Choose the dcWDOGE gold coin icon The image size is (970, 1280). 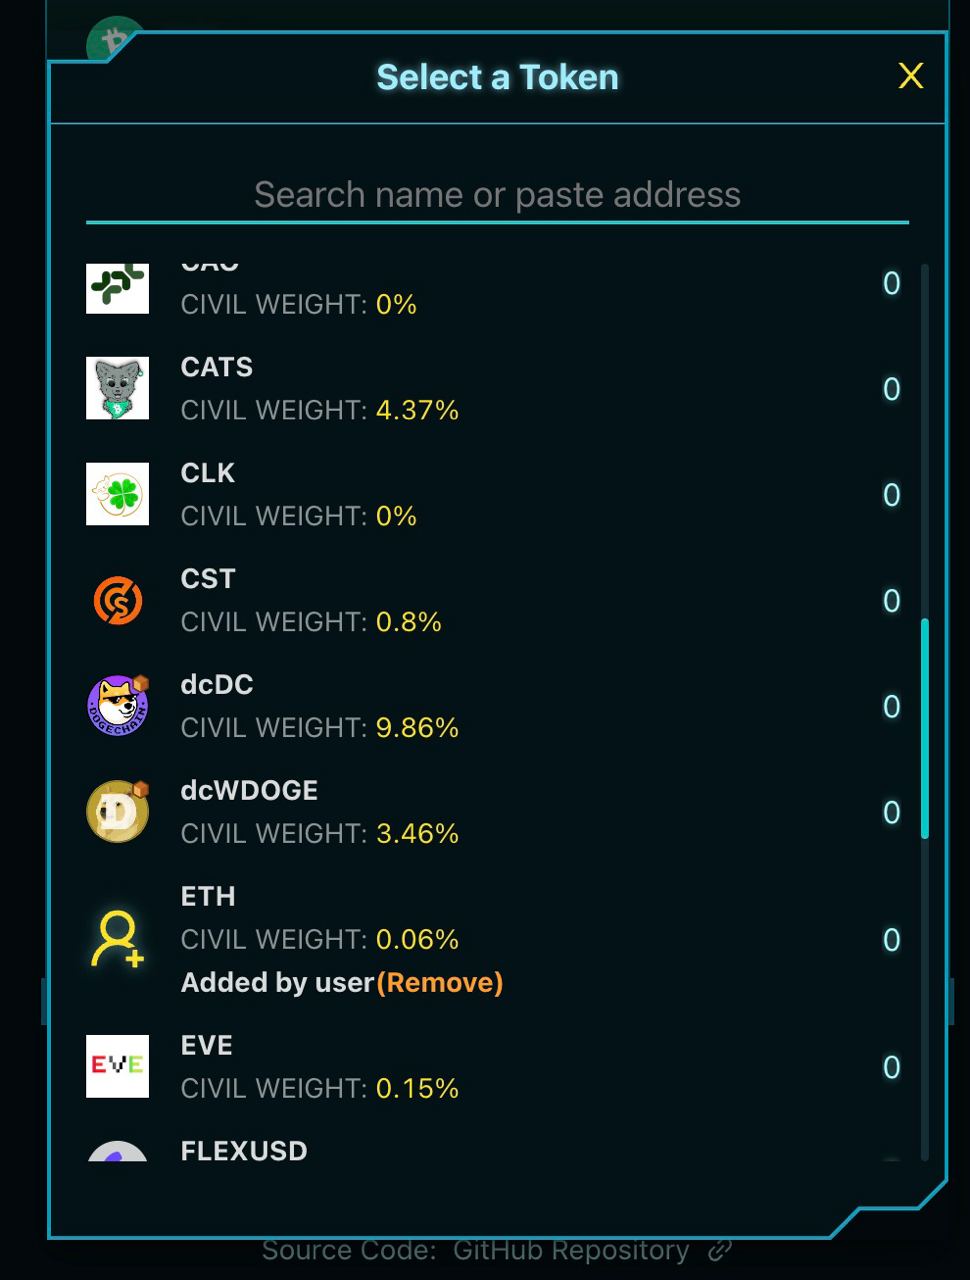point(117,812)
